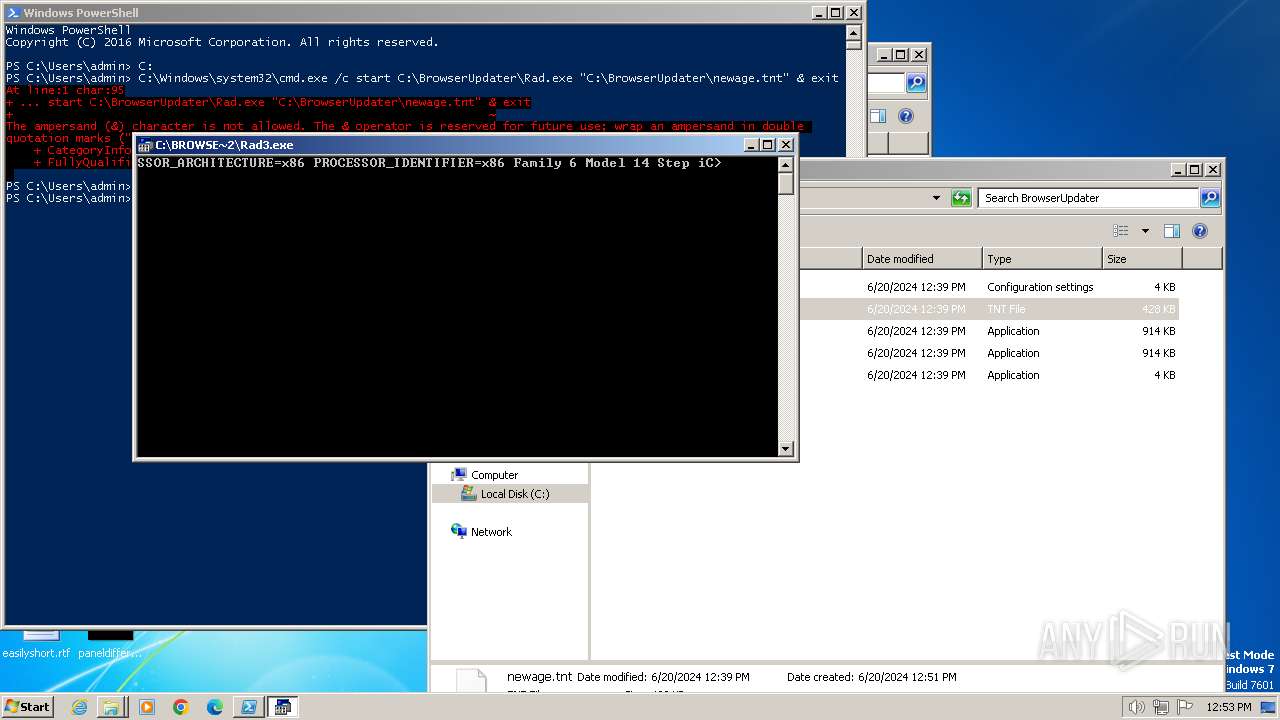Open the network icon in the system tray
The height and width of the screenshot is (720, 1280).
[1161, 707]
